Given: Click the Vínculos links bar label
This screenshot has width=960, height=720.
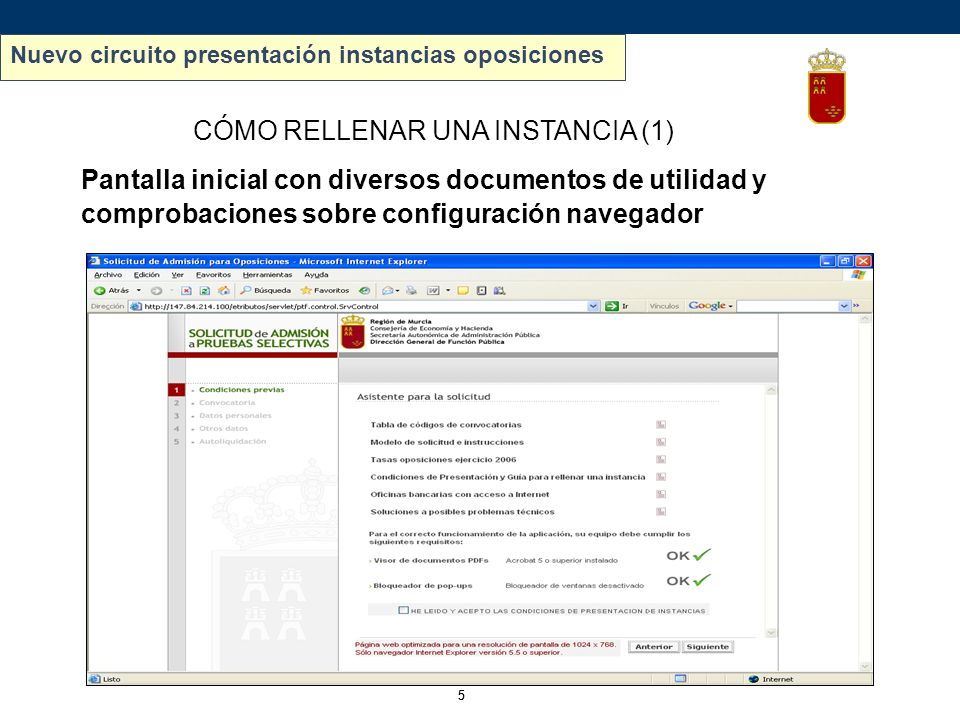Looking at the screenshot, I should (x=664, y=306).
